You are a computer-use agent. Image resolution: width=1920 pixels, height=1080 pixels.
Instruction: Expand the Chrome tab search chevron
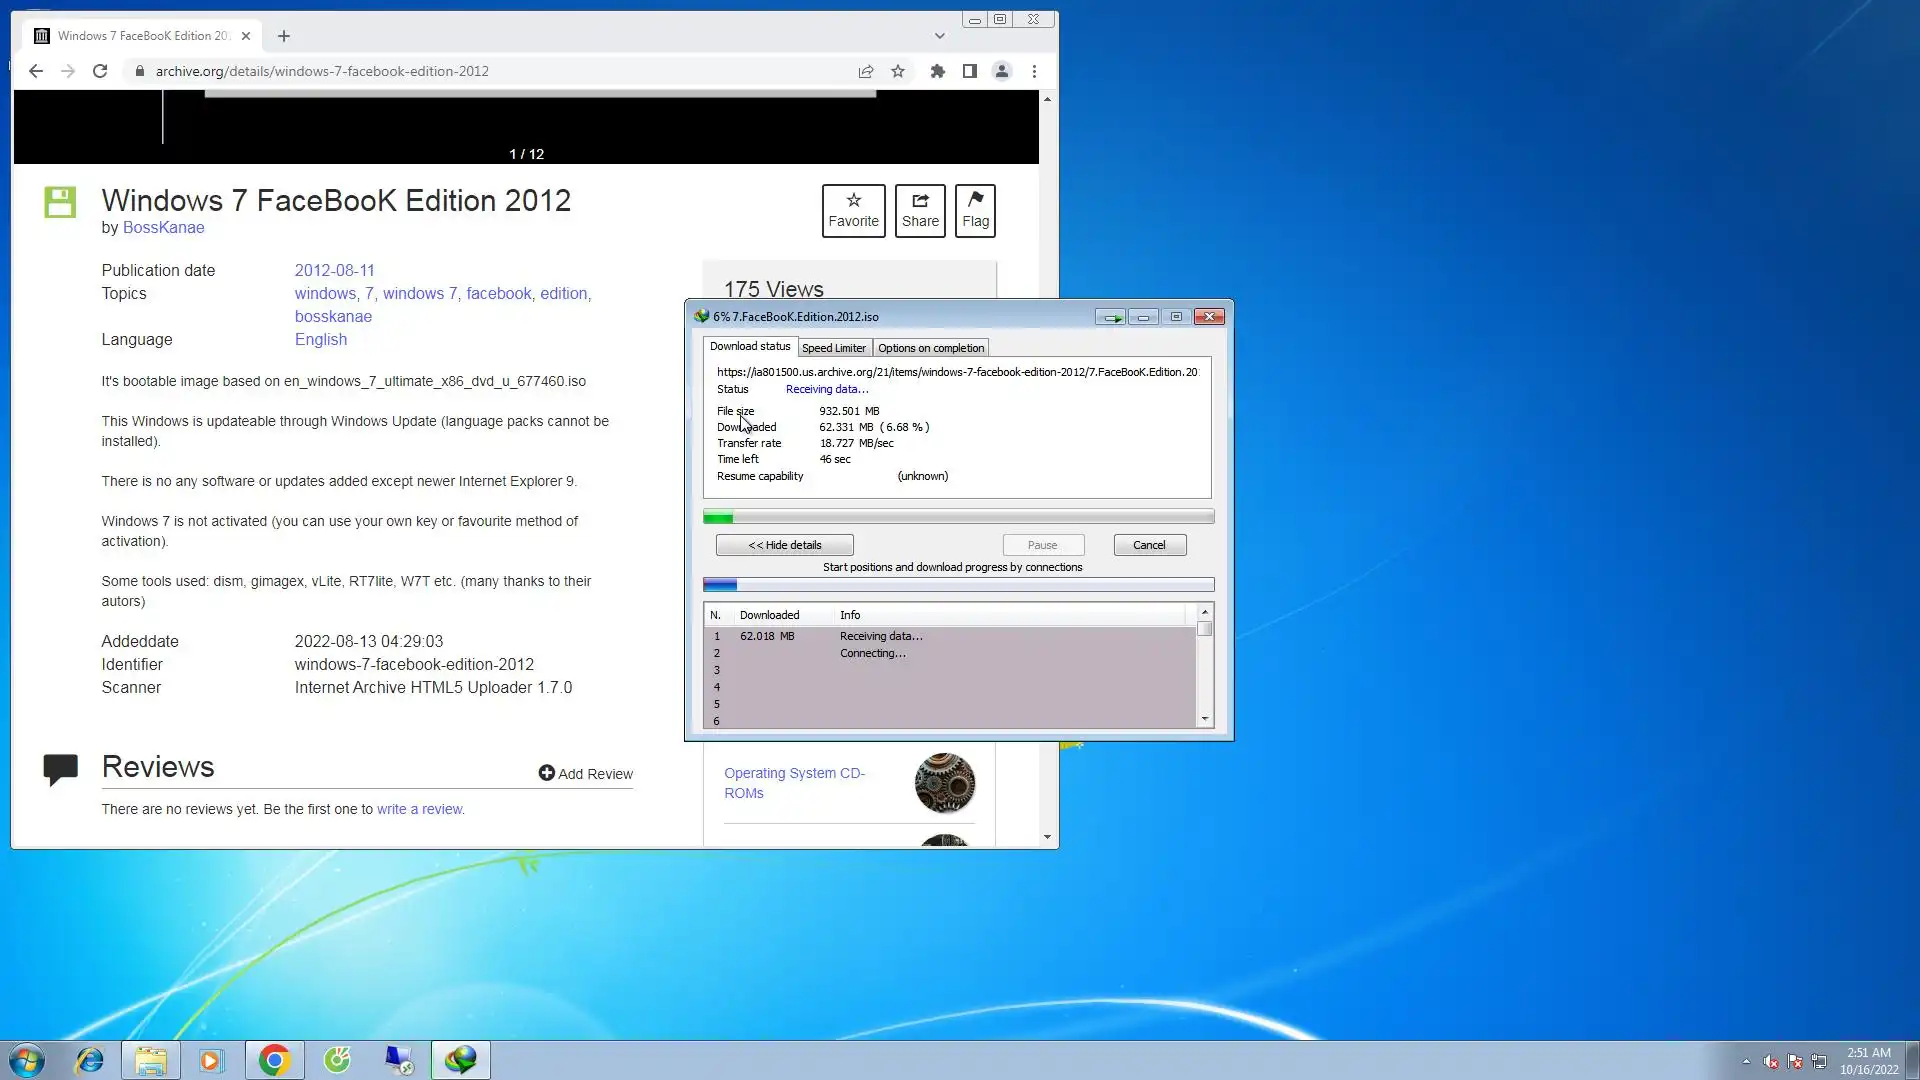pyautogui.click(x=939, y=36)
